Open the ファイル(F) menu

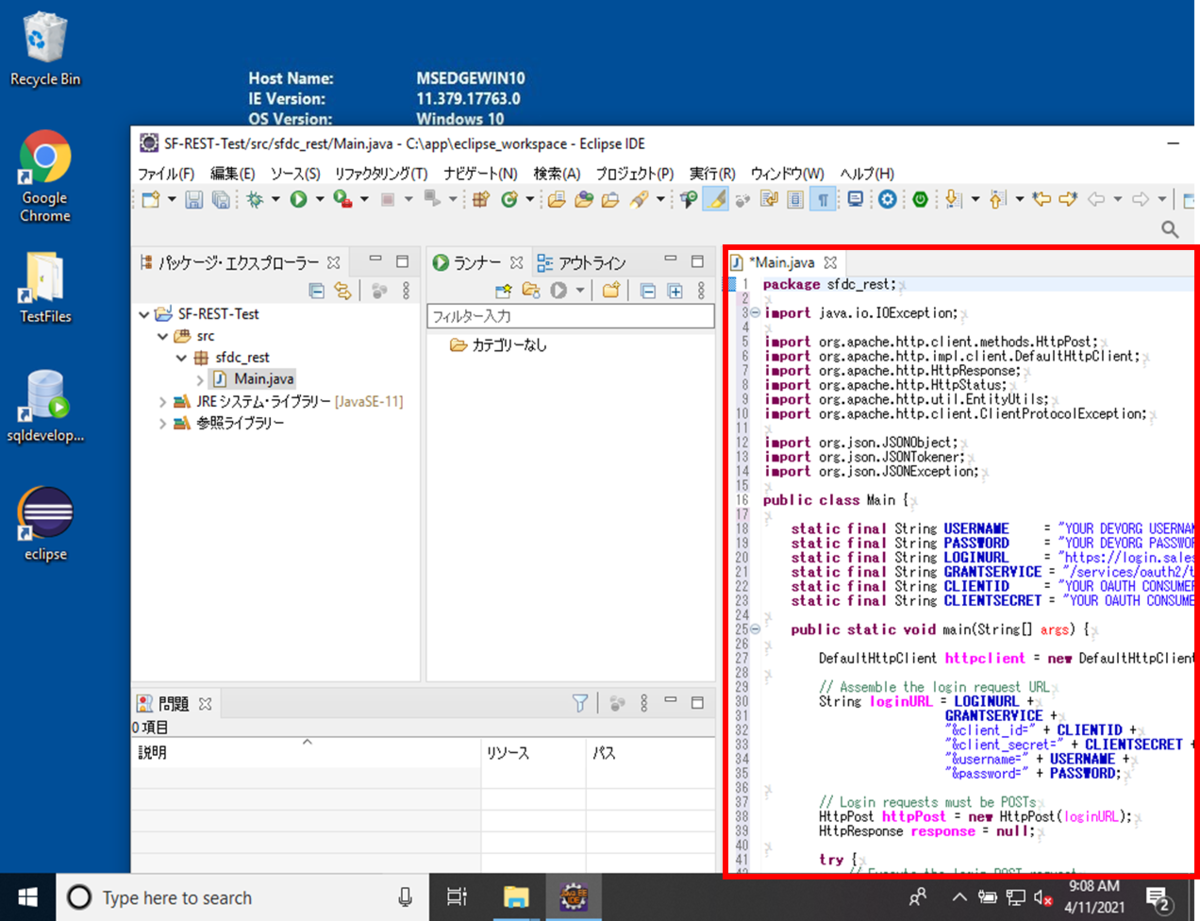[166, 174]
